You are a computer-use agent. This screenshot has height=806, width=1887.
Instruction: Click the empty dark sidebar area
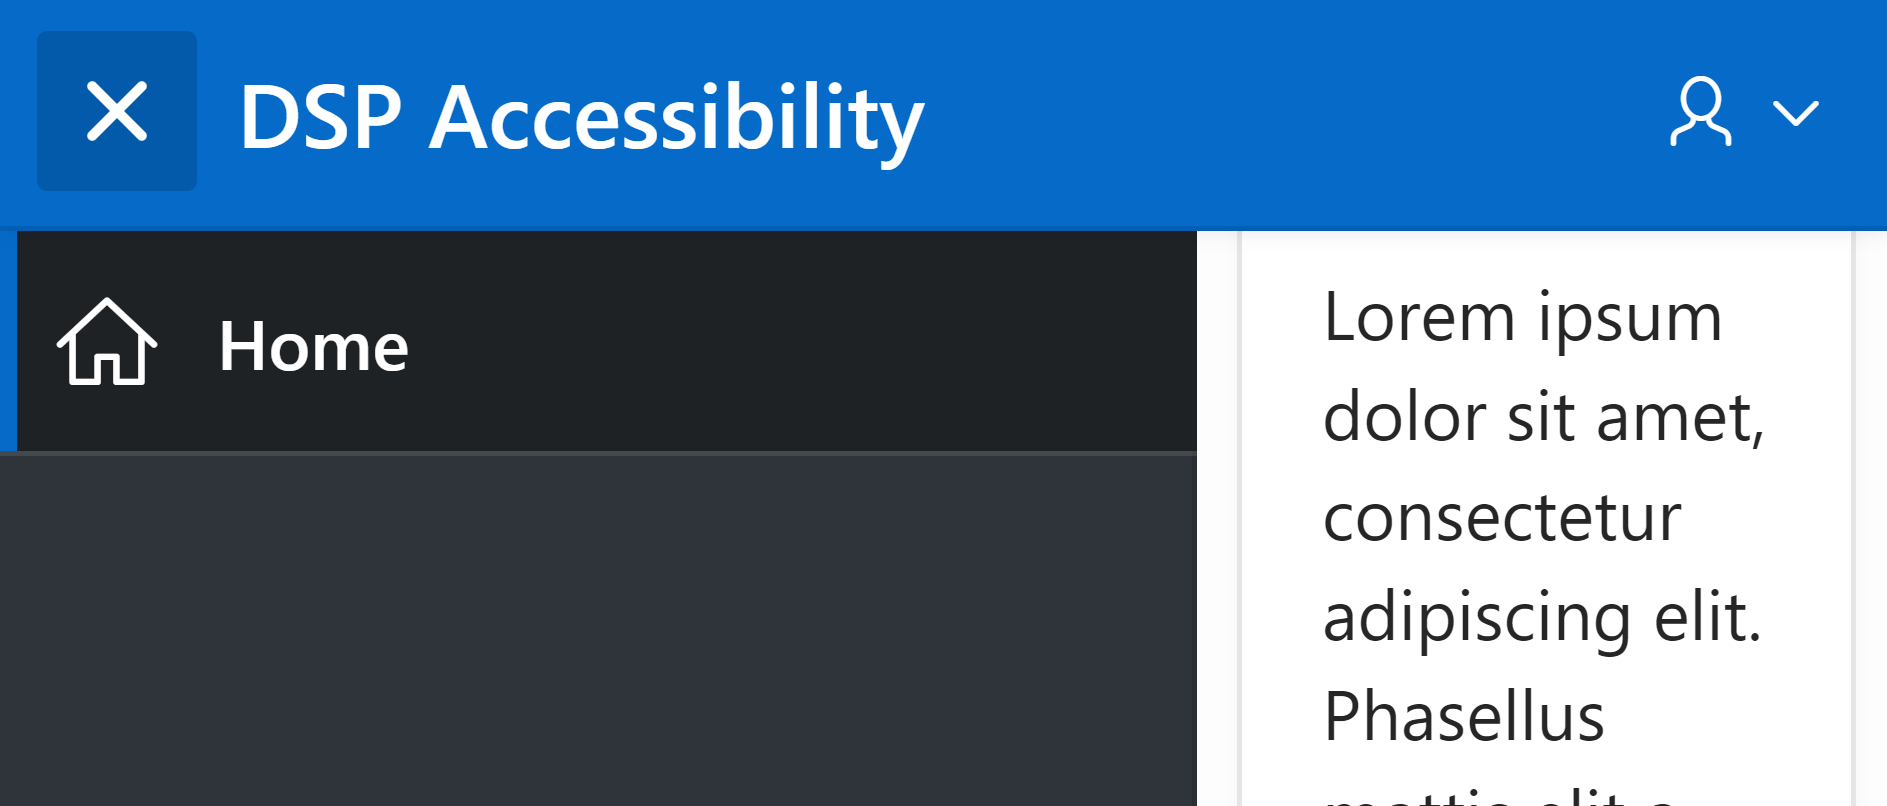tap(598, 630)
